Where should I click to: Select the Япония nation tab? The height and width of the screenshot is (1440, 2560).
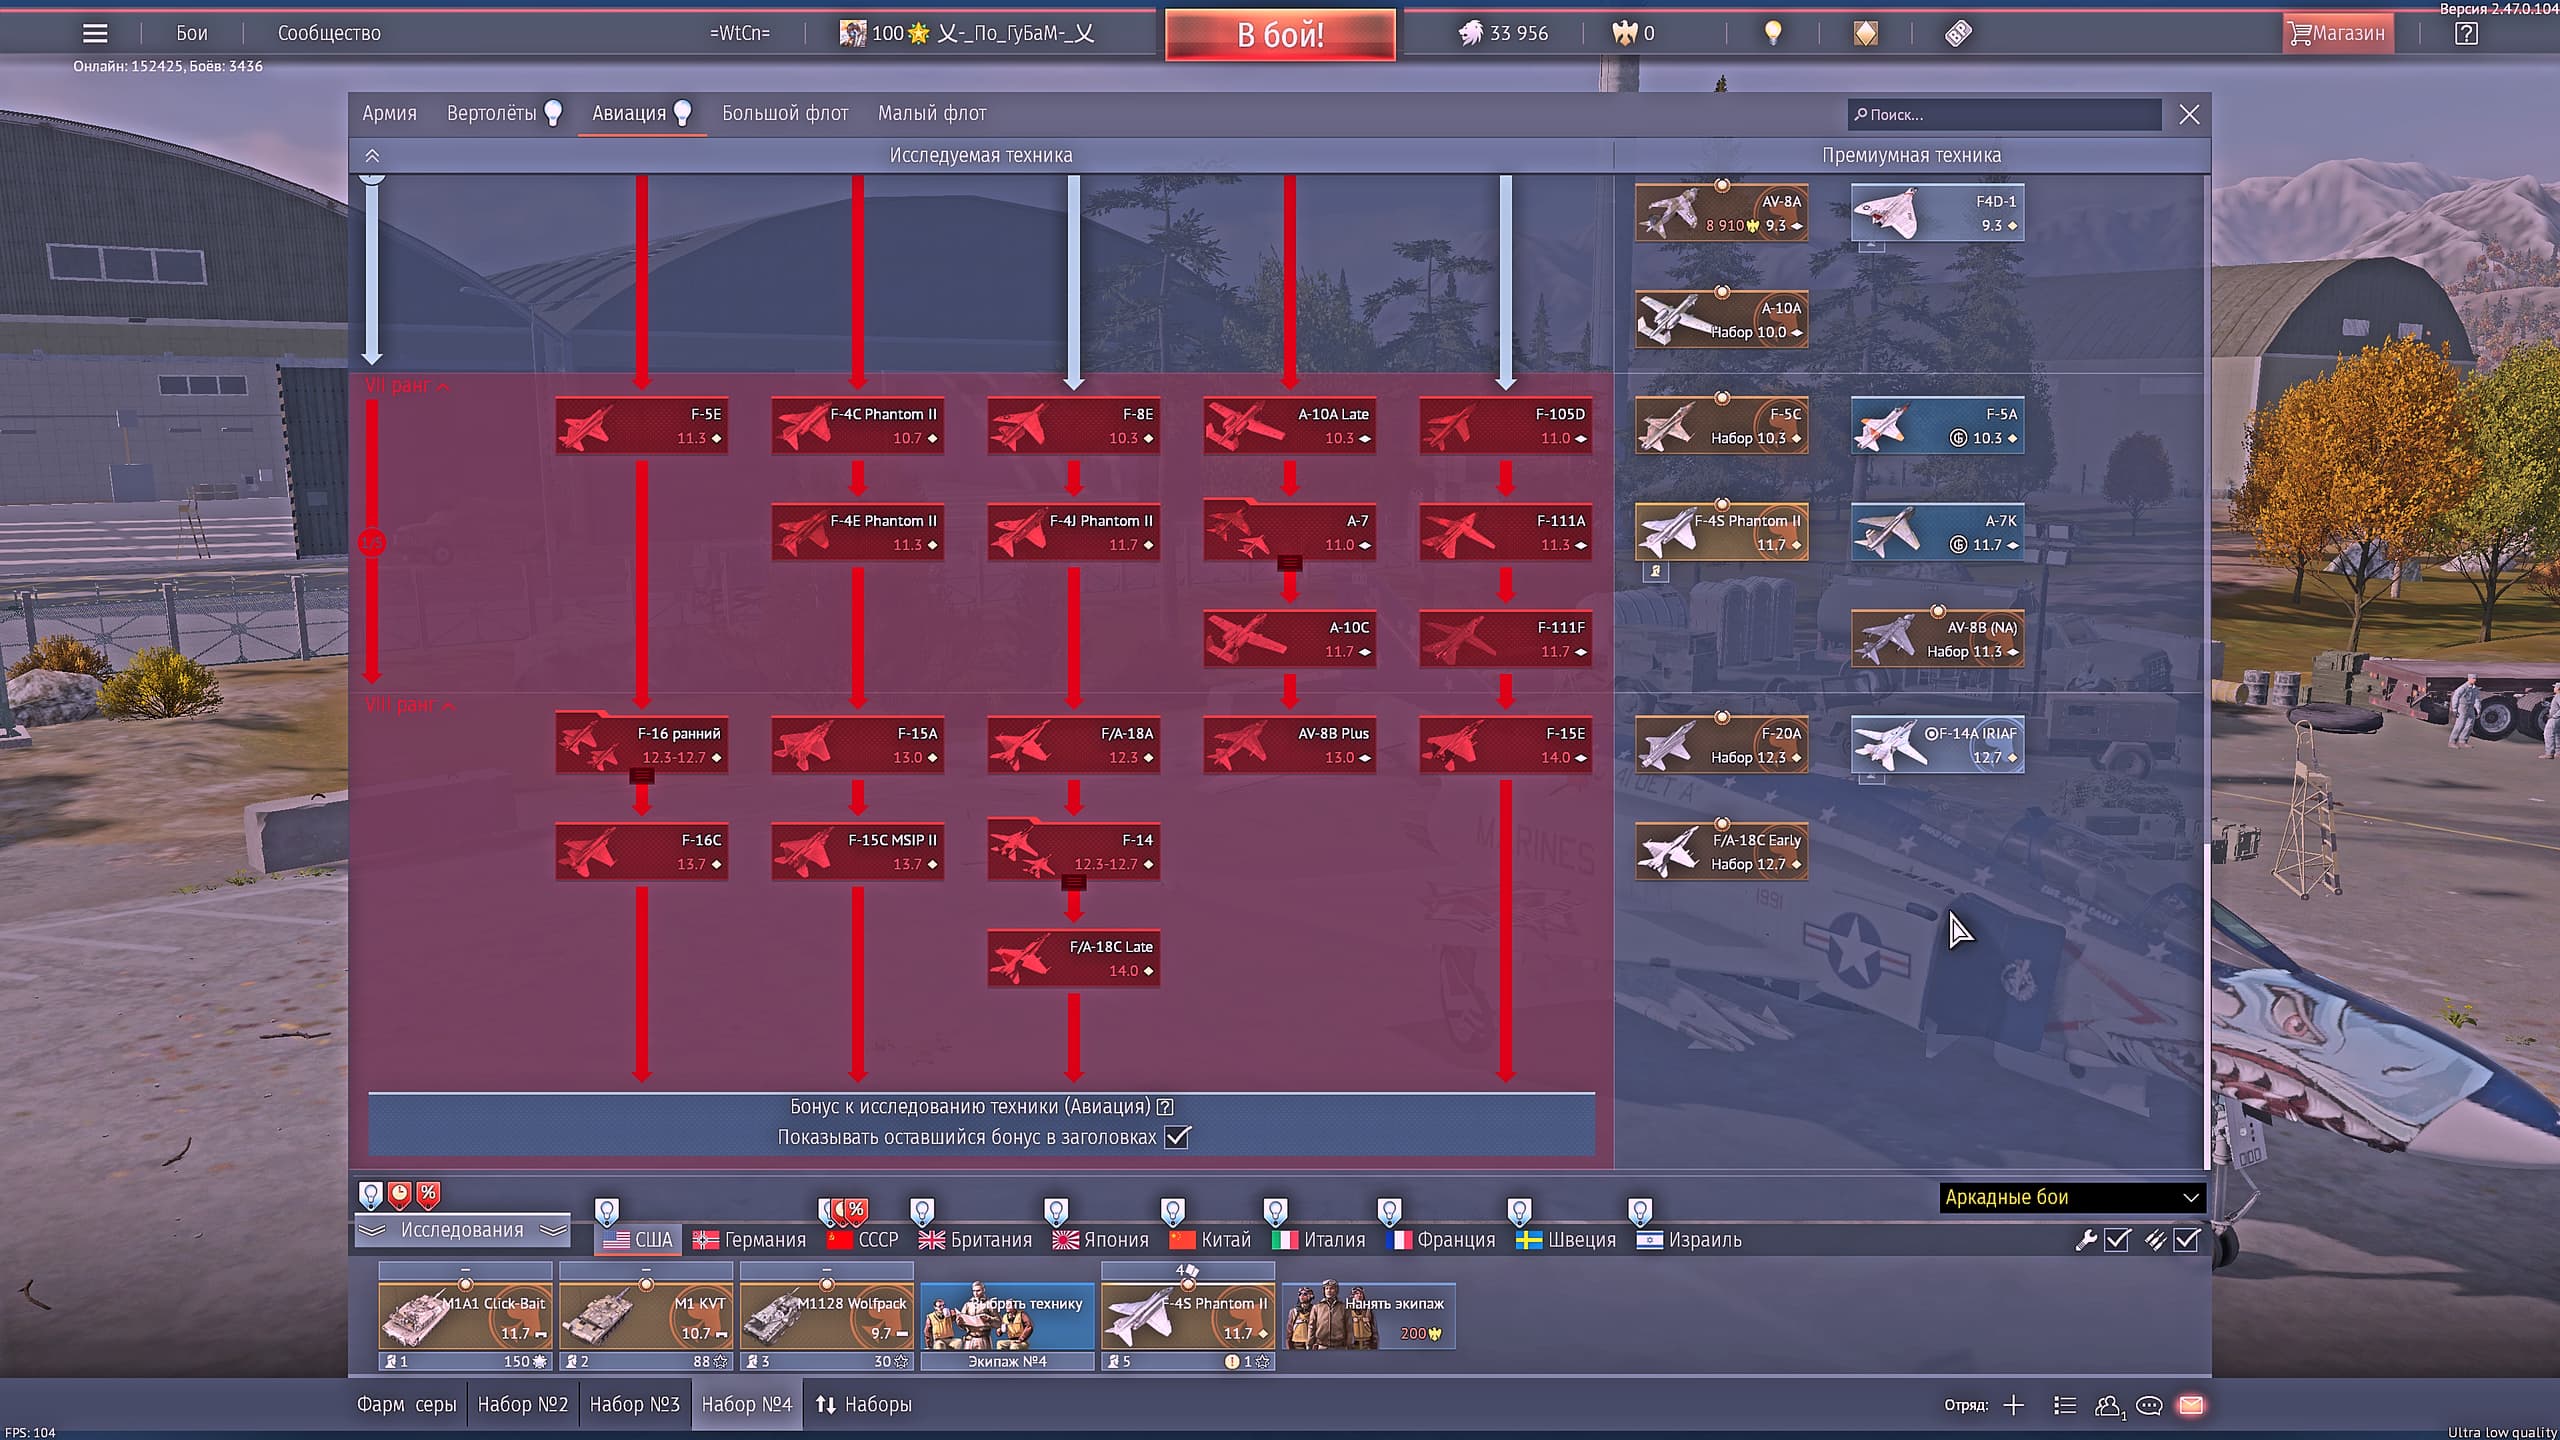tap(1101, 1240)
